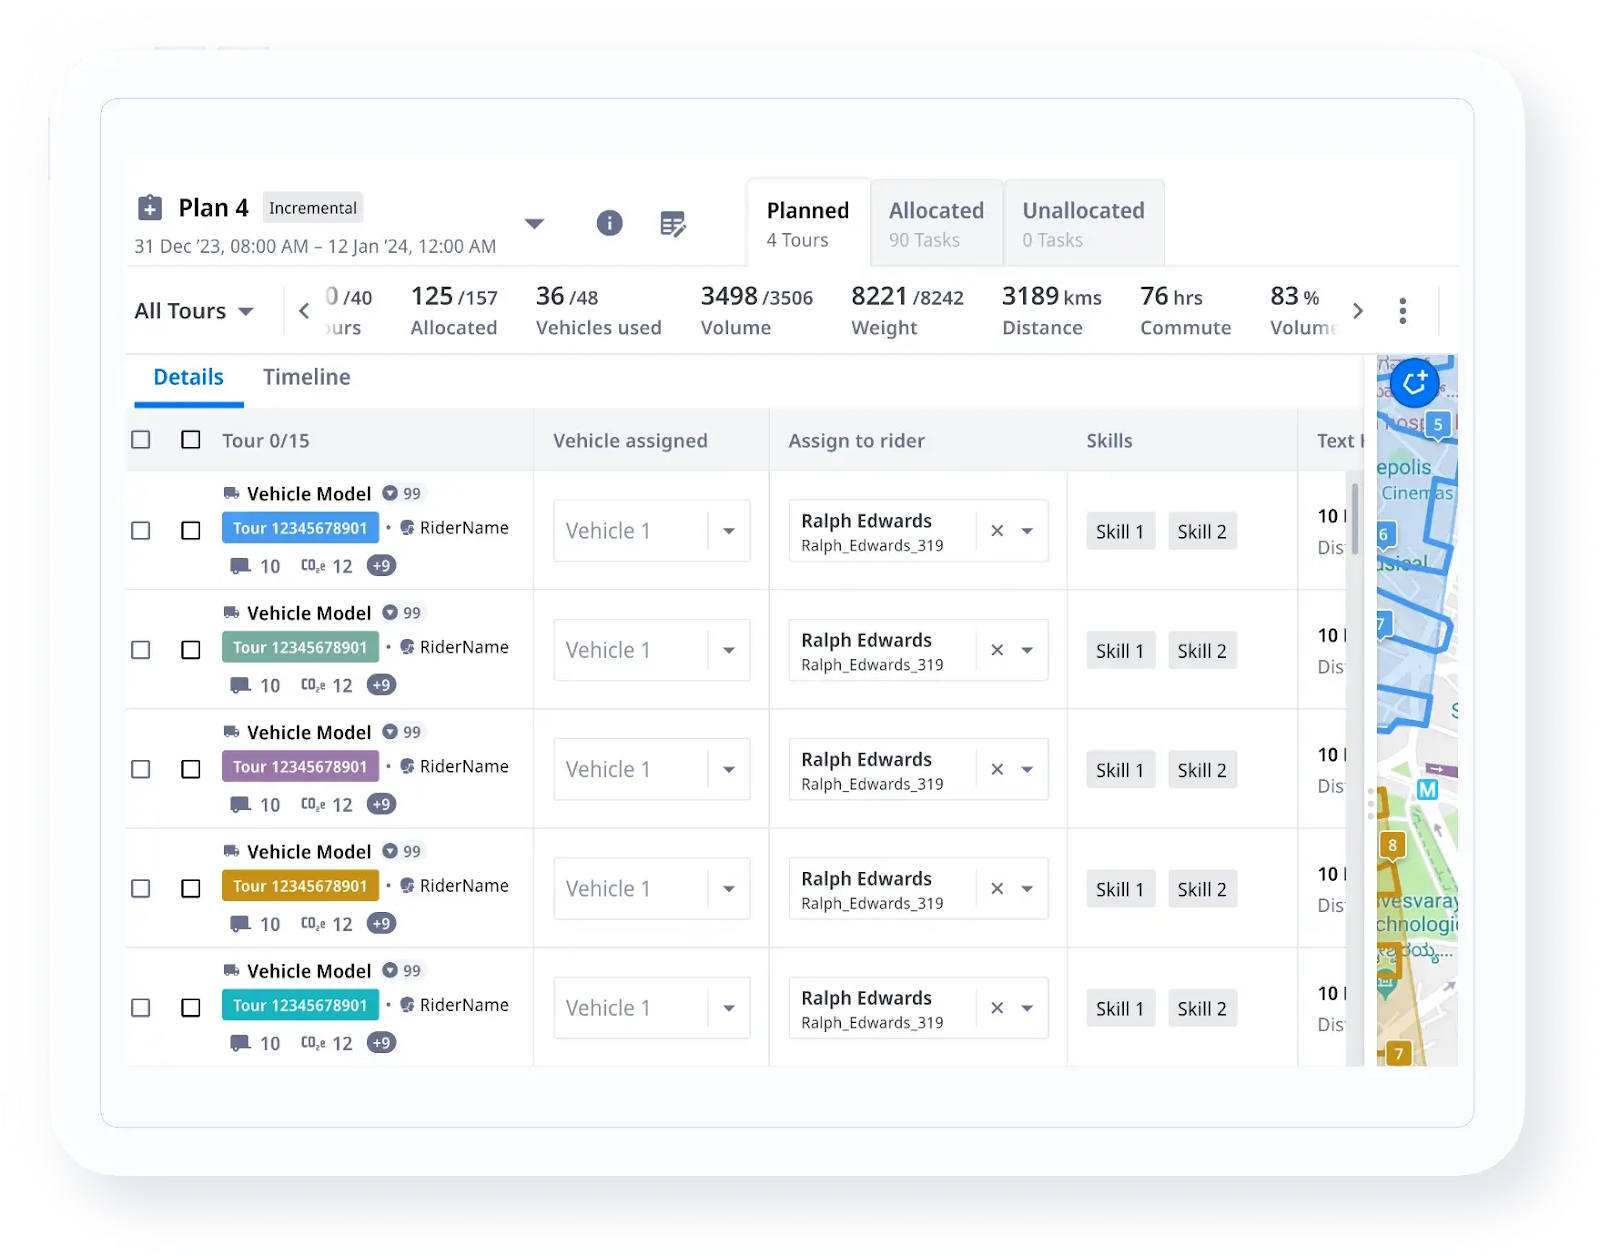Open the Unallocated tasks tab
Image resolution: width=1600 pixels, height=1256 pixels.
click(x=1083, y=222)
